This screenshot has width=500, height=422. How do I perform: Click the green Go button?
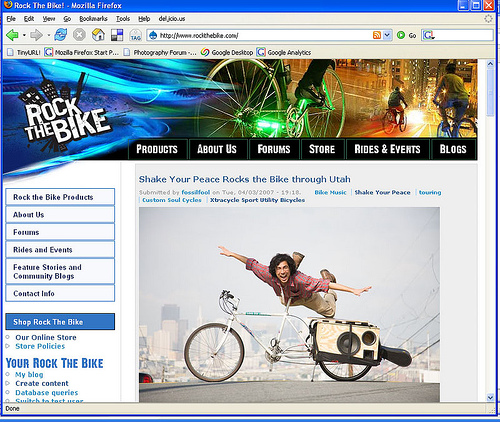[406, 35]
